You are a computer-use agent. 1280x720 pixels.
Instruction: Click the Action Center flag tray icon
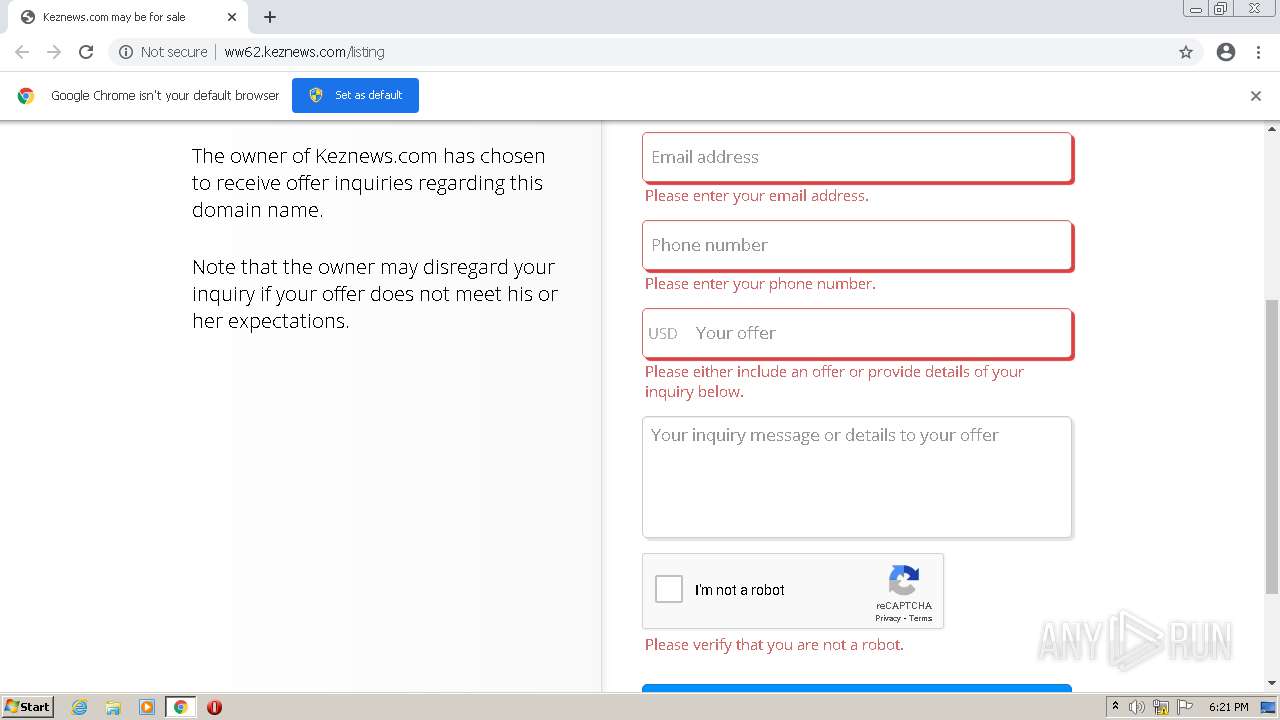point(1185,707)
